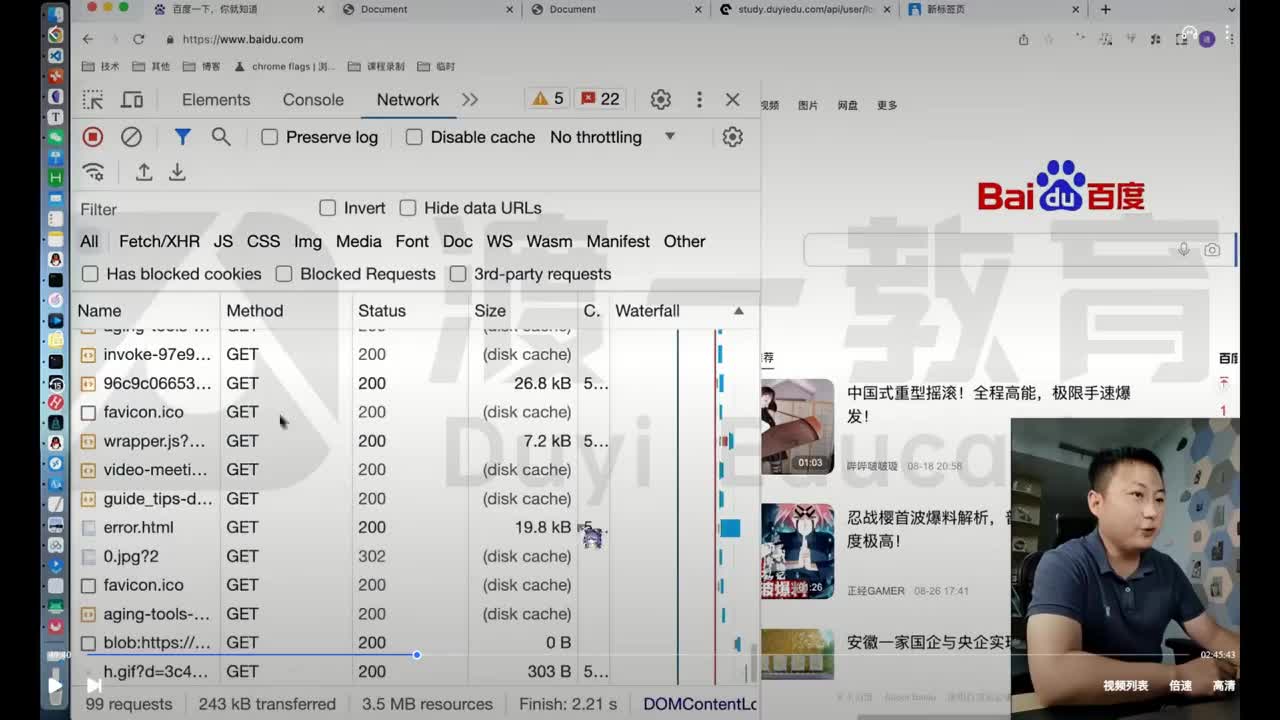
Task: Enable the Preserve log checkbox
Action: (x=270, y=137)
